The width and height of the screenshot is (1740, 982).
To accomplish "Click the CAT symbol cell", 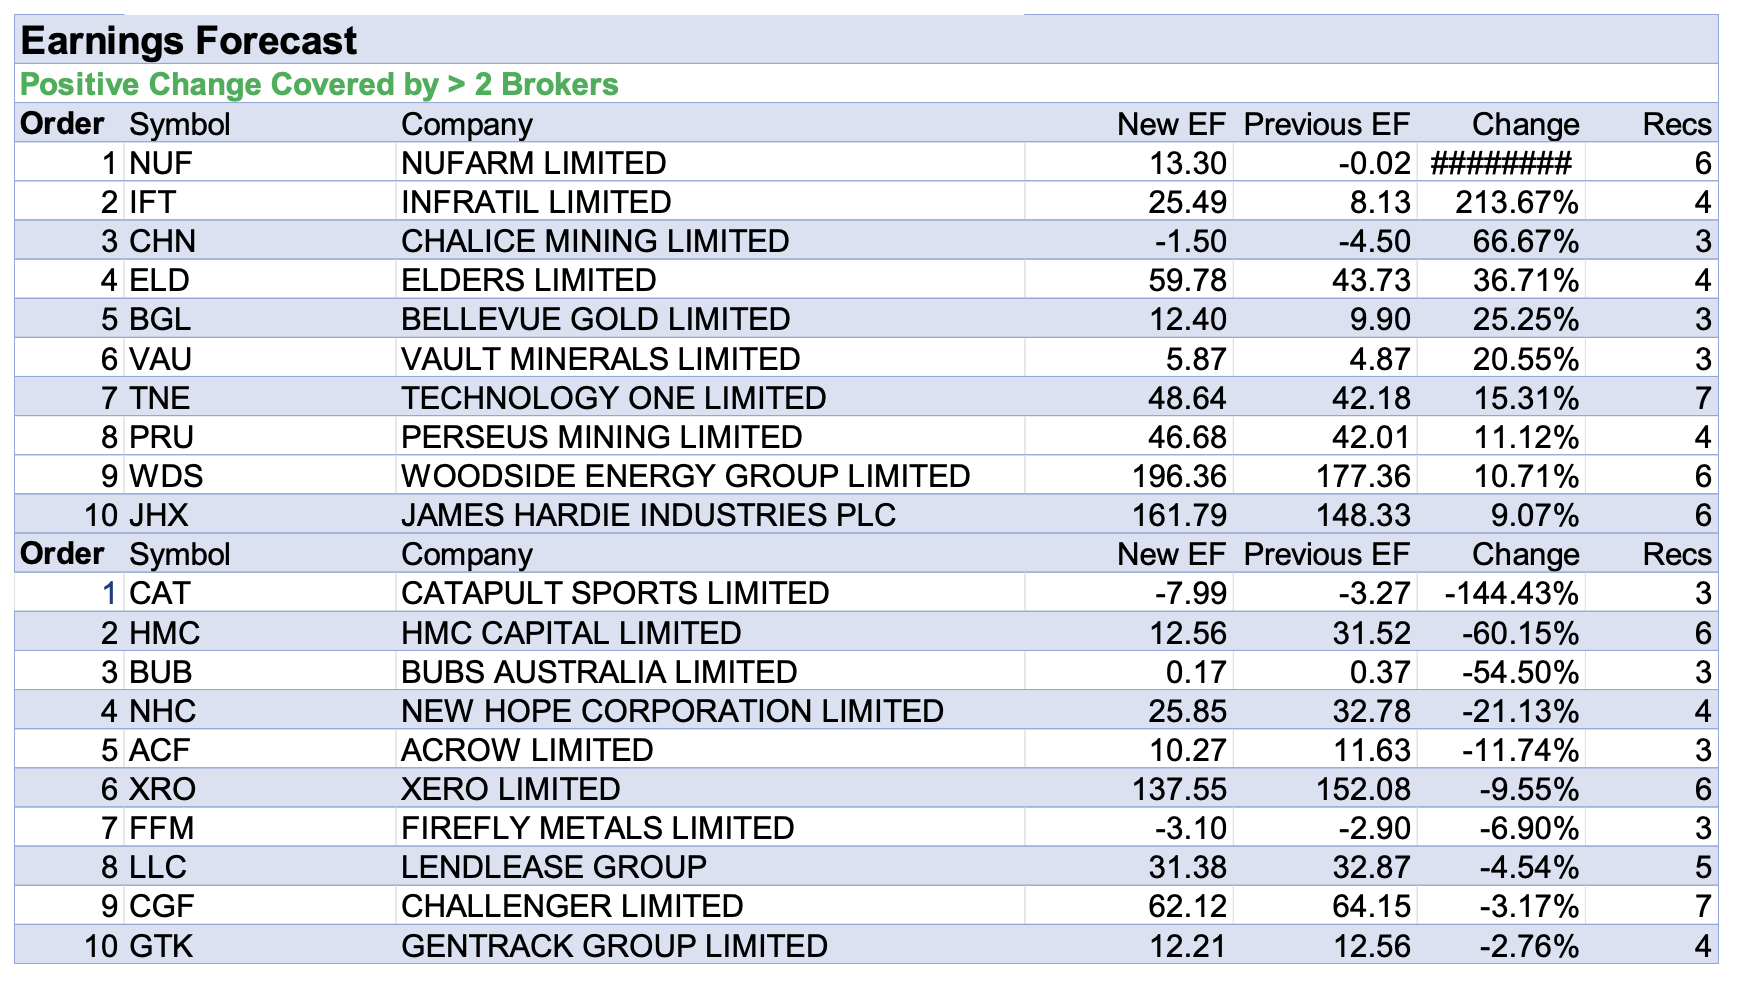I will (x=160, y=593).
